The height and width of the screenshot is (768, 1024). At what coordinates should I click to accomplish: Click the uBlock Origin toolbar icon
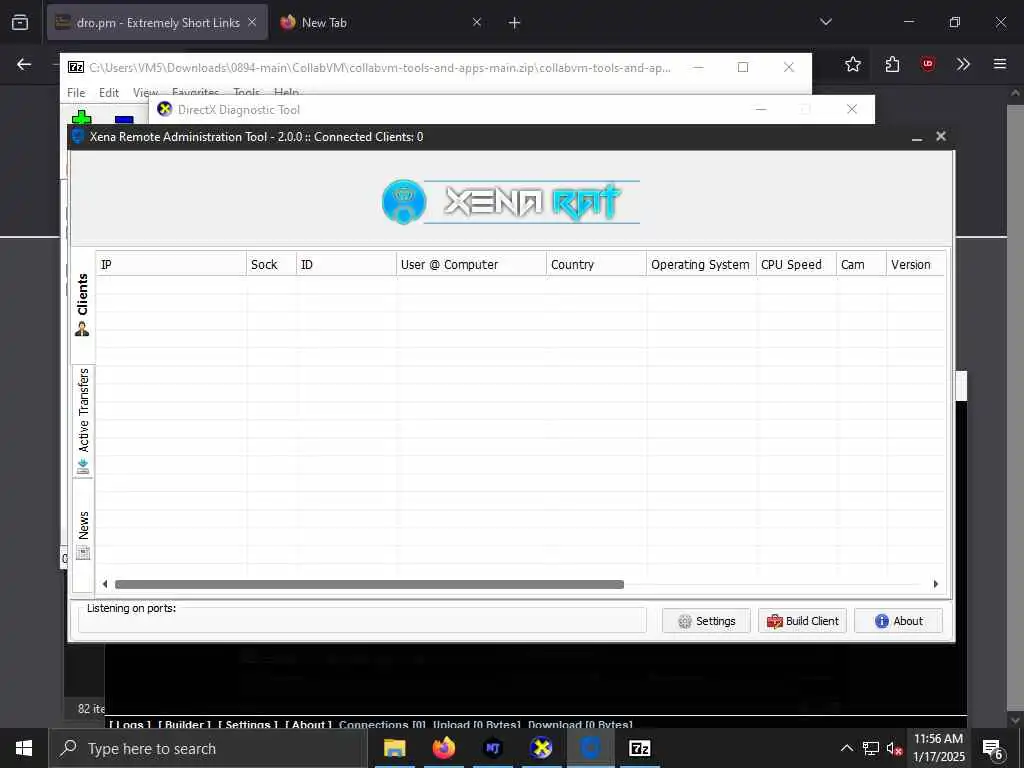pyautogui.click(x=927, y=64)
